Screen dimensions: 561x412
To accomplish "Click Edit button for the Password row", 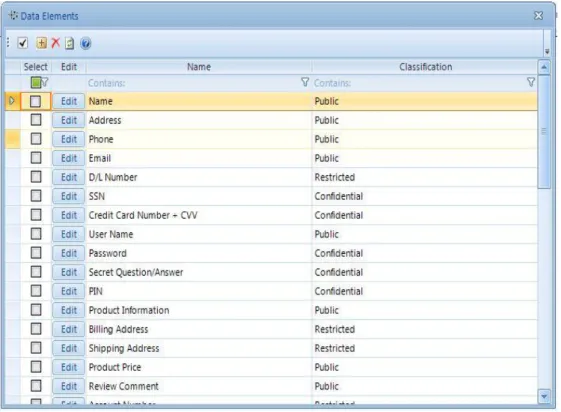I will 68,253.
